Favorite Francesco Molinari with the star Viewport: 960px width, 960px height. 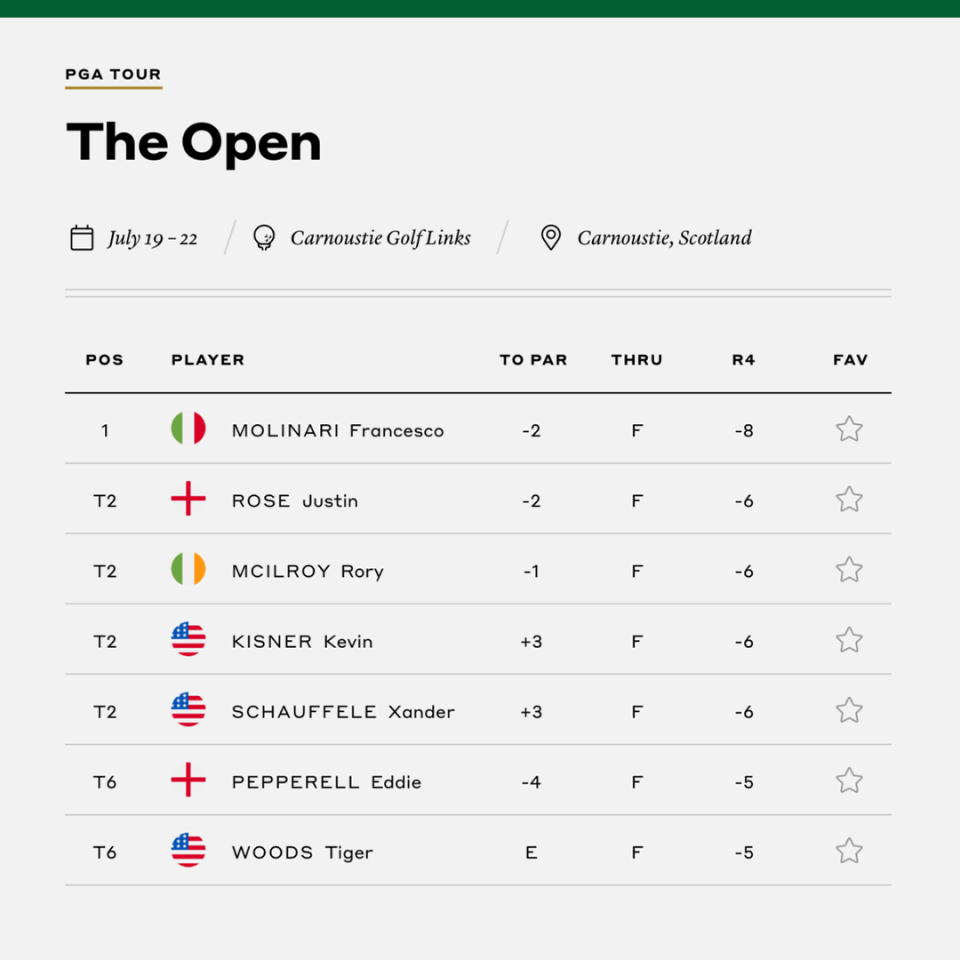(849, 429)
